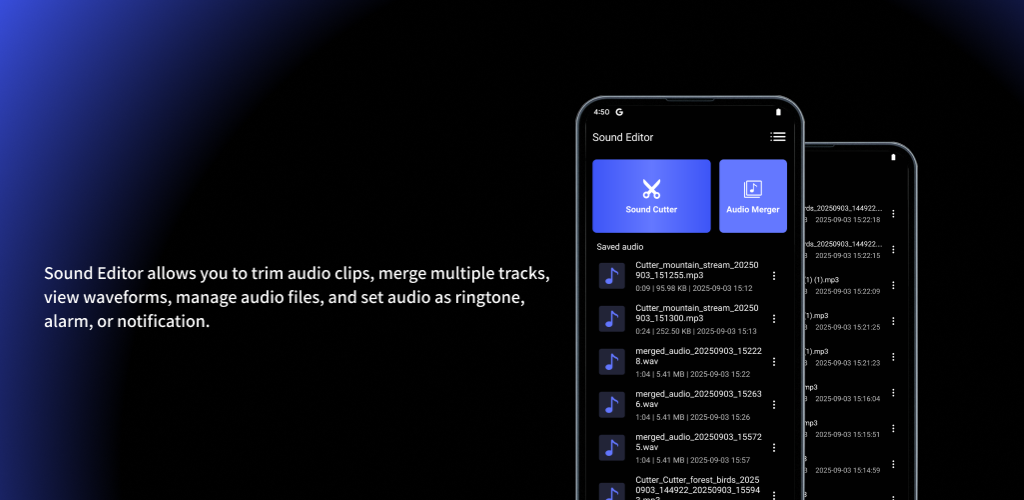Open the Sound Cutter scissors tool
This screenshot has width=1024, height=500.
(651, 195)
